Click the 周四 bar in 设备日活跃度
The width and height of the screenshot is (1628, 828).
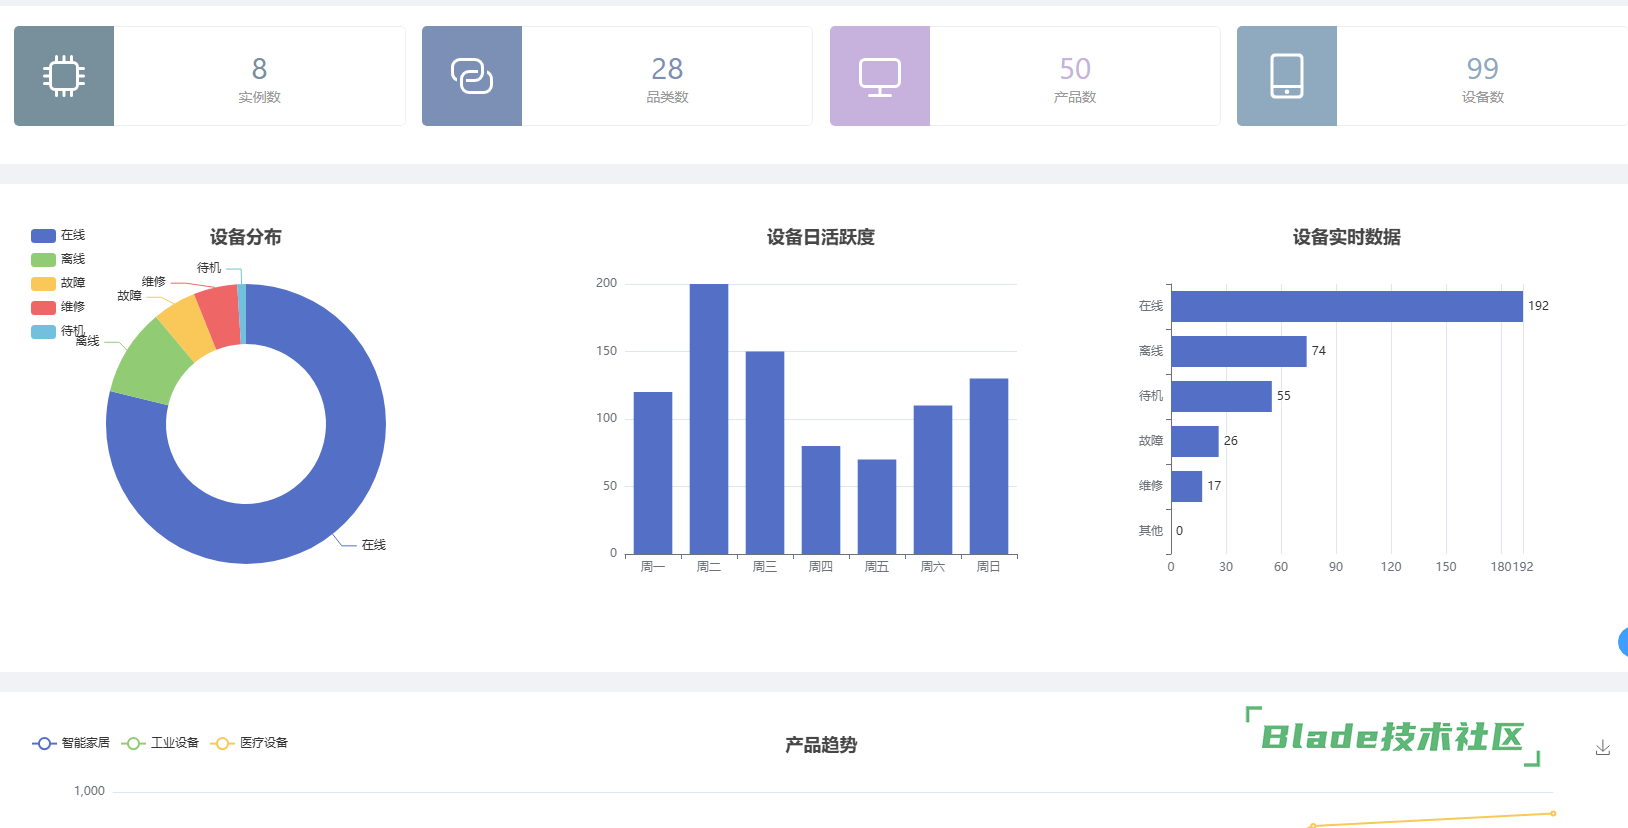[821, 500]
